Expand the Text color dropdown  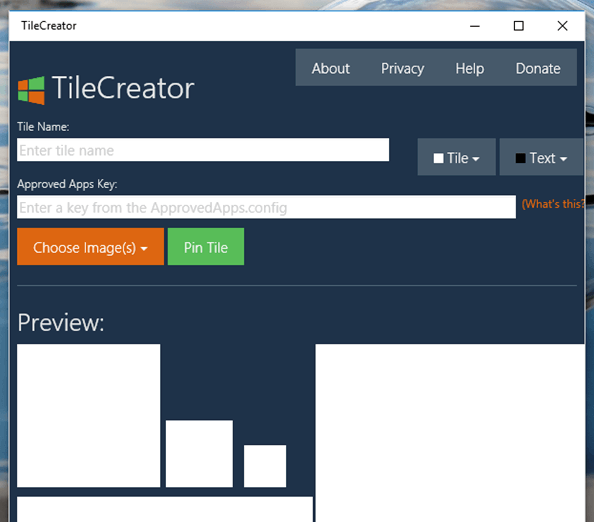[x=541, y=157]
